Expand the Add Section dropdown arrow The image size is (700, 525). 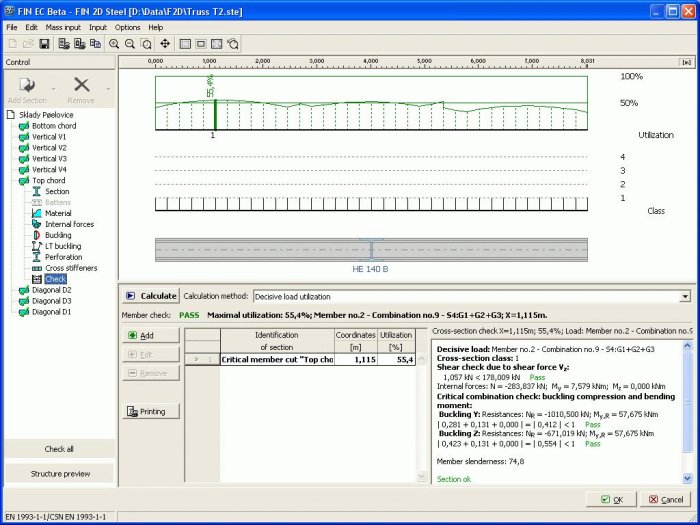[x=52, y=87]
